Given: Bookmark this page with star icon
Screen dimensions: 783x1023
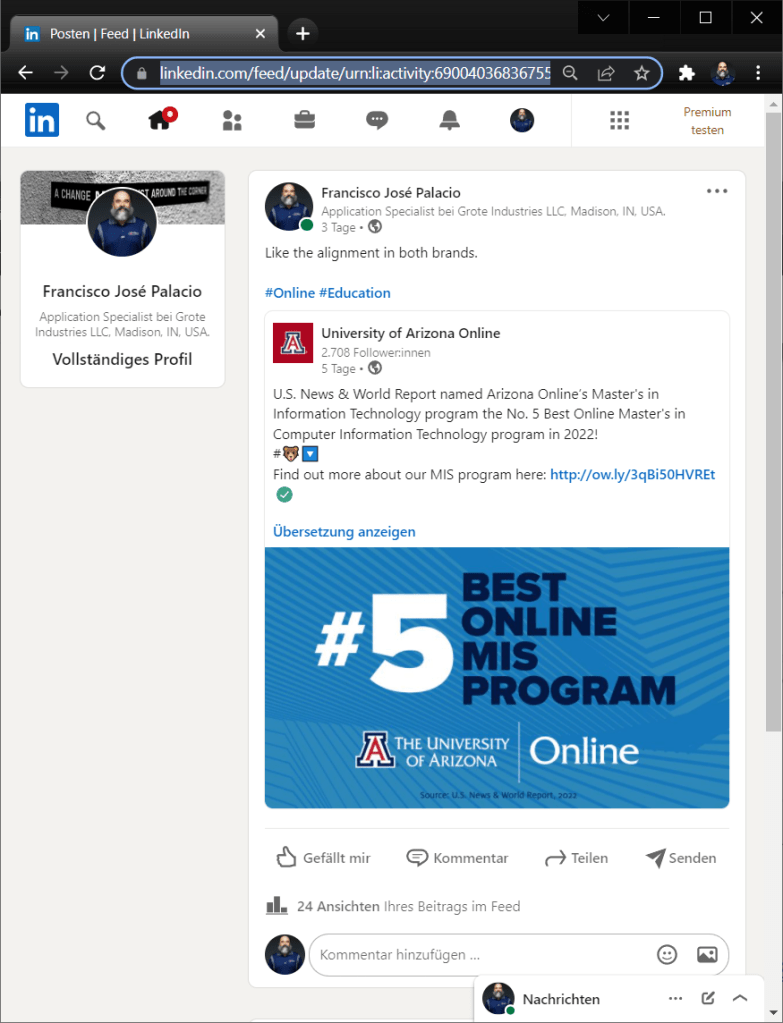Looking at the screenshot, I should click(x=641, y=73).
